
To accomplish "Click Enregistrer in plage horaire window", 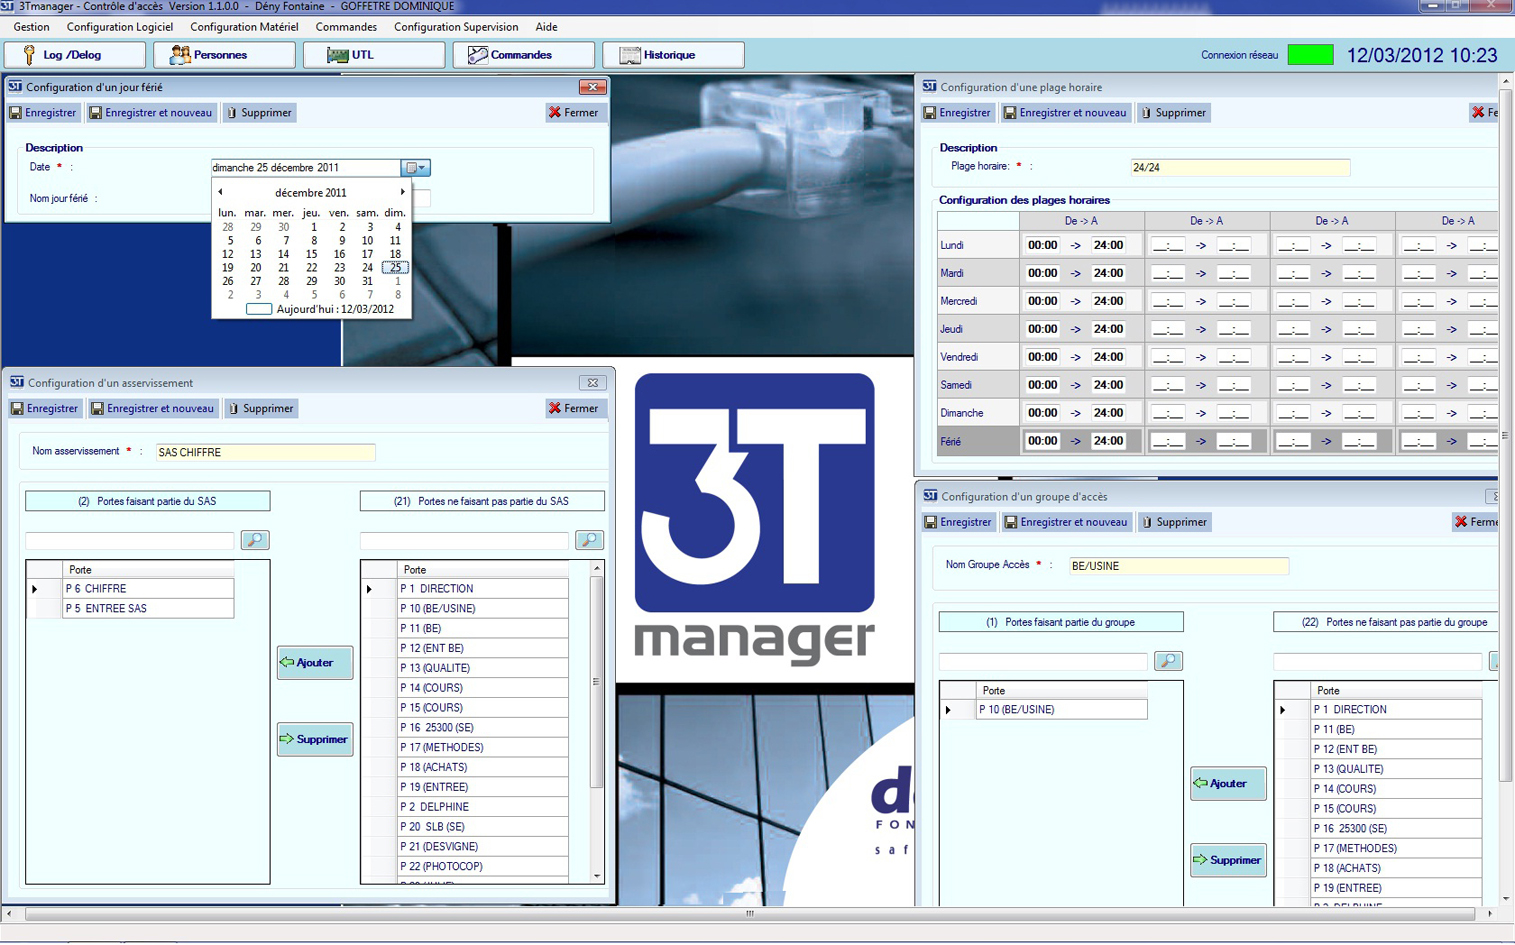I will [x=958, y=113].
